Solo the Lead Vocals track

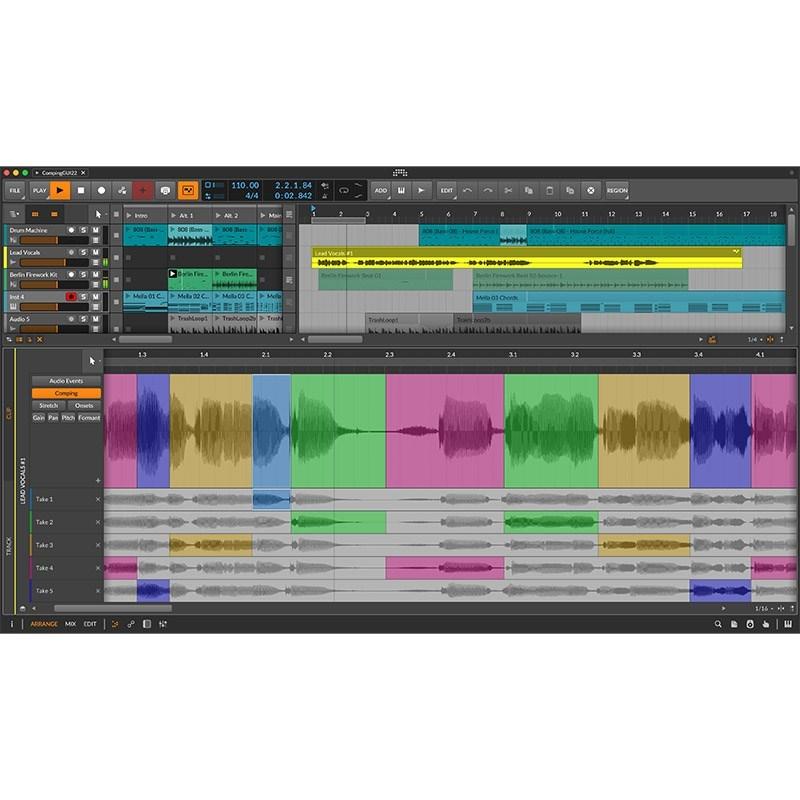[x=84, y=253]
